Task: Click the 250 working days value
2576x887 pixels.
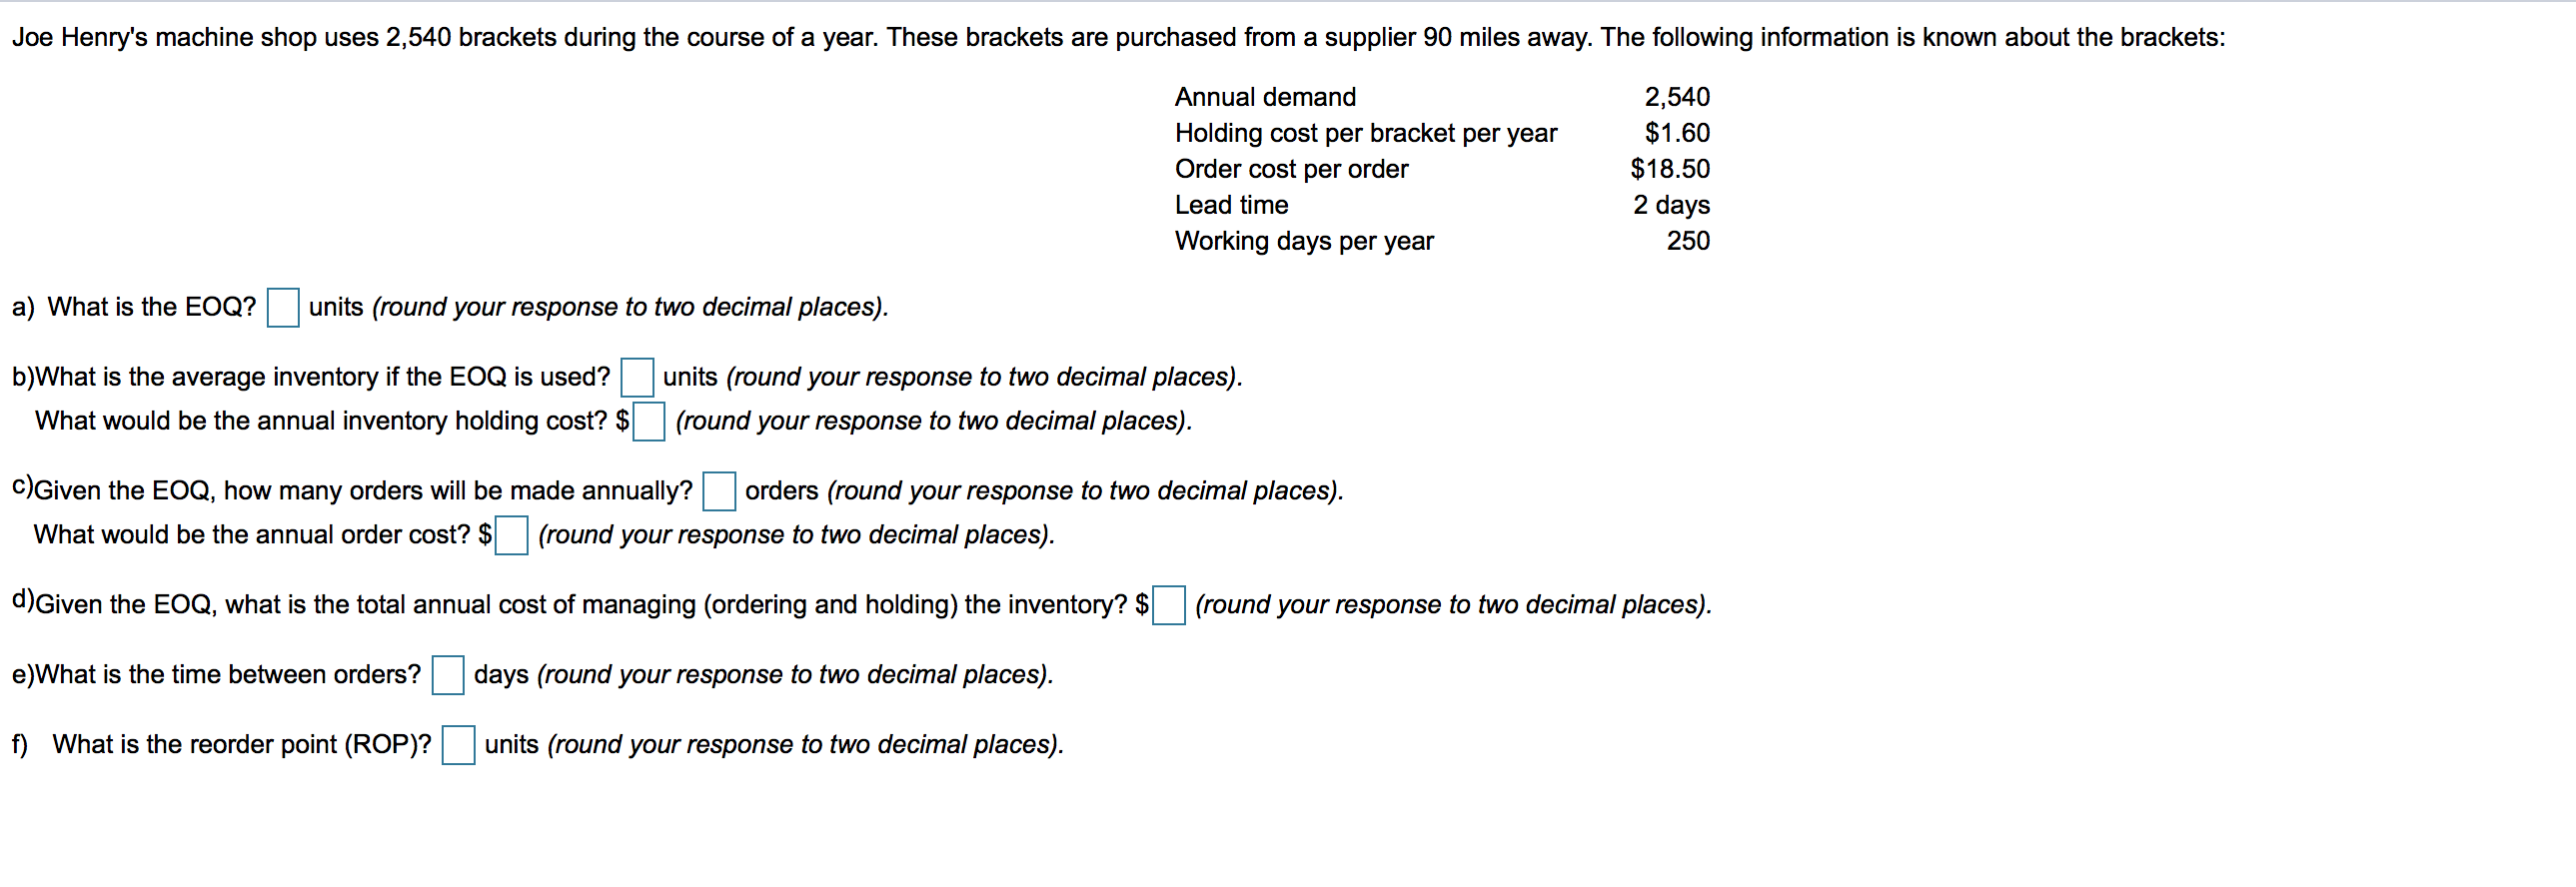Action: pyautogui.click(x=1688, y=241)
